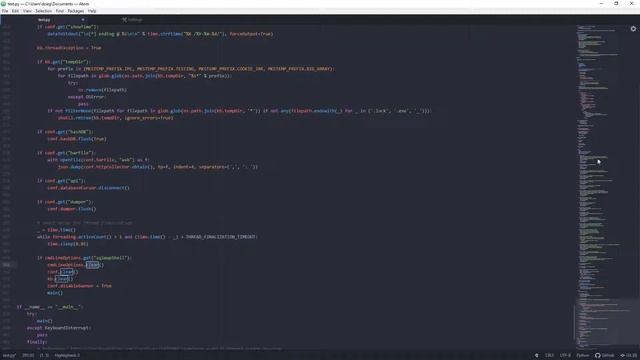Click the json.dump code line

coord(158,167)
